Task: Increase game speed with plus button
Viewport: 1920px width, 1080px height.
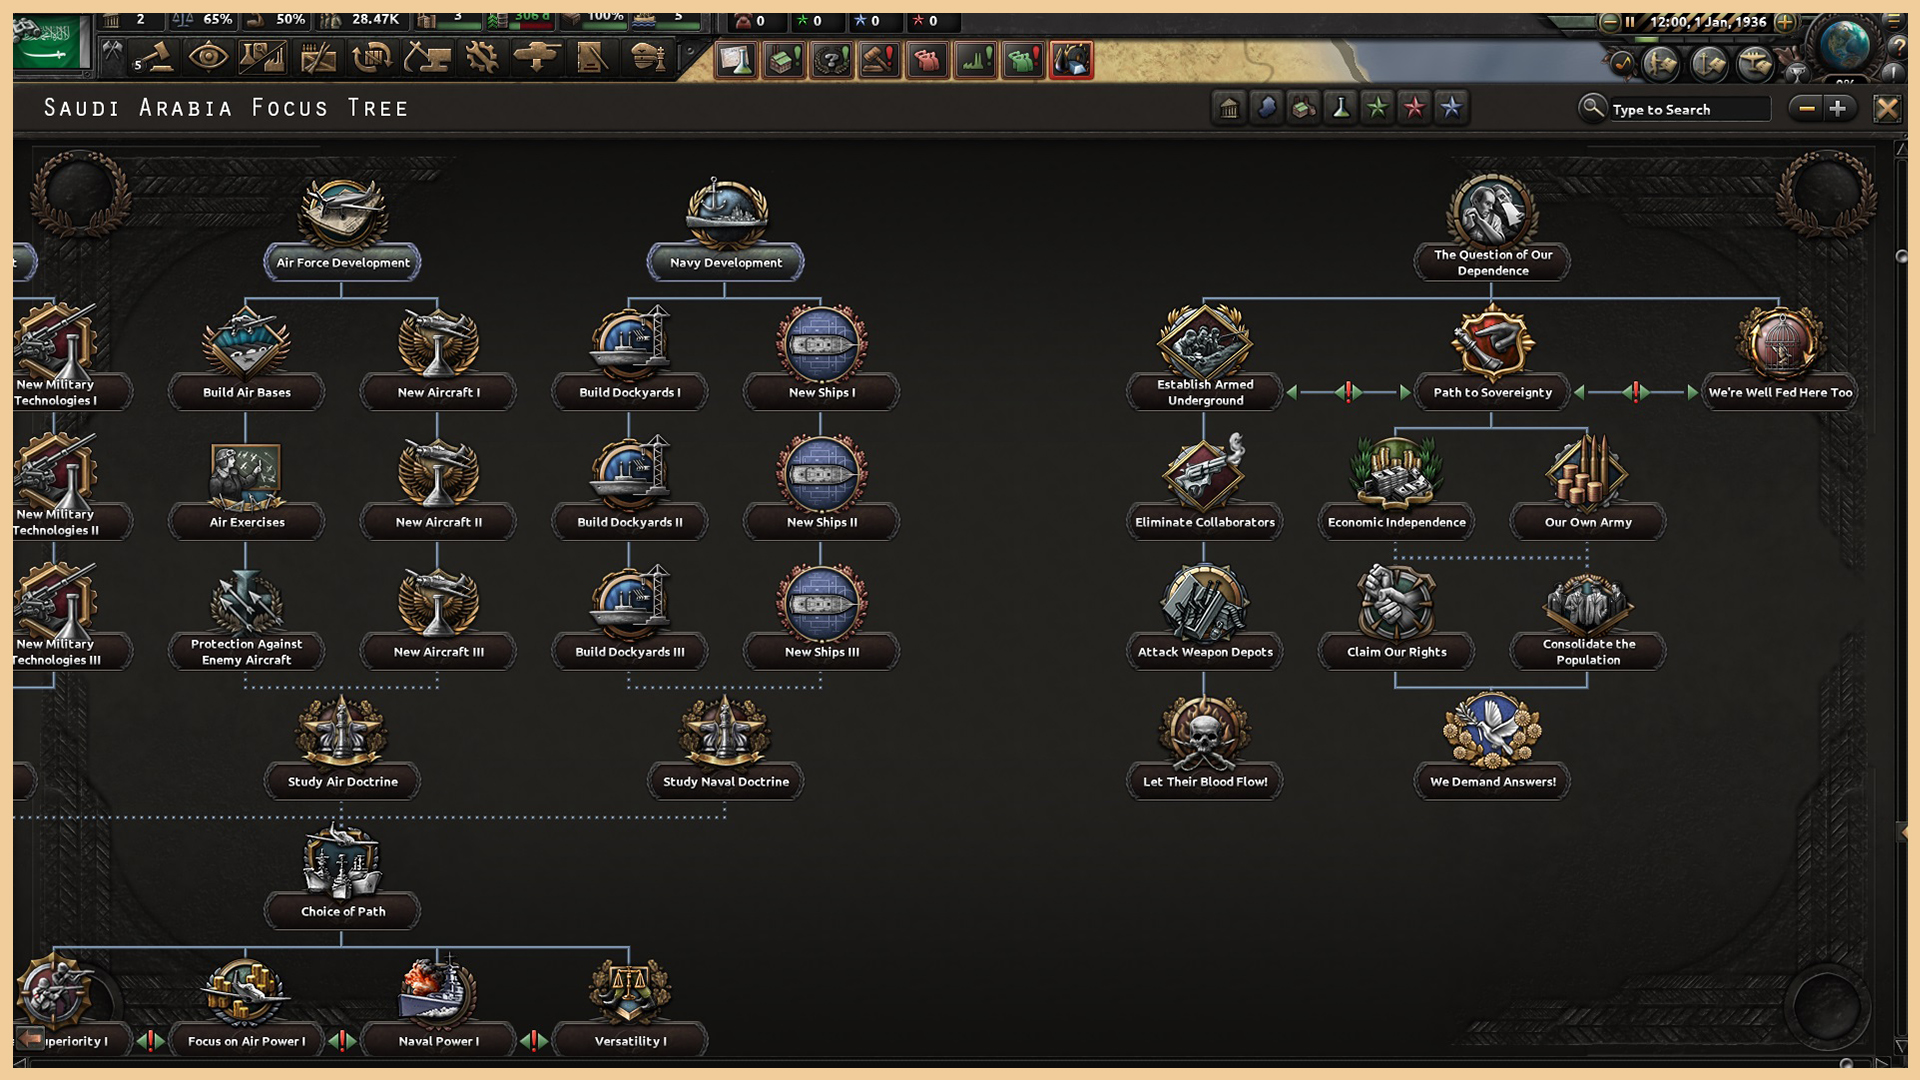Action: [1785, 21]
